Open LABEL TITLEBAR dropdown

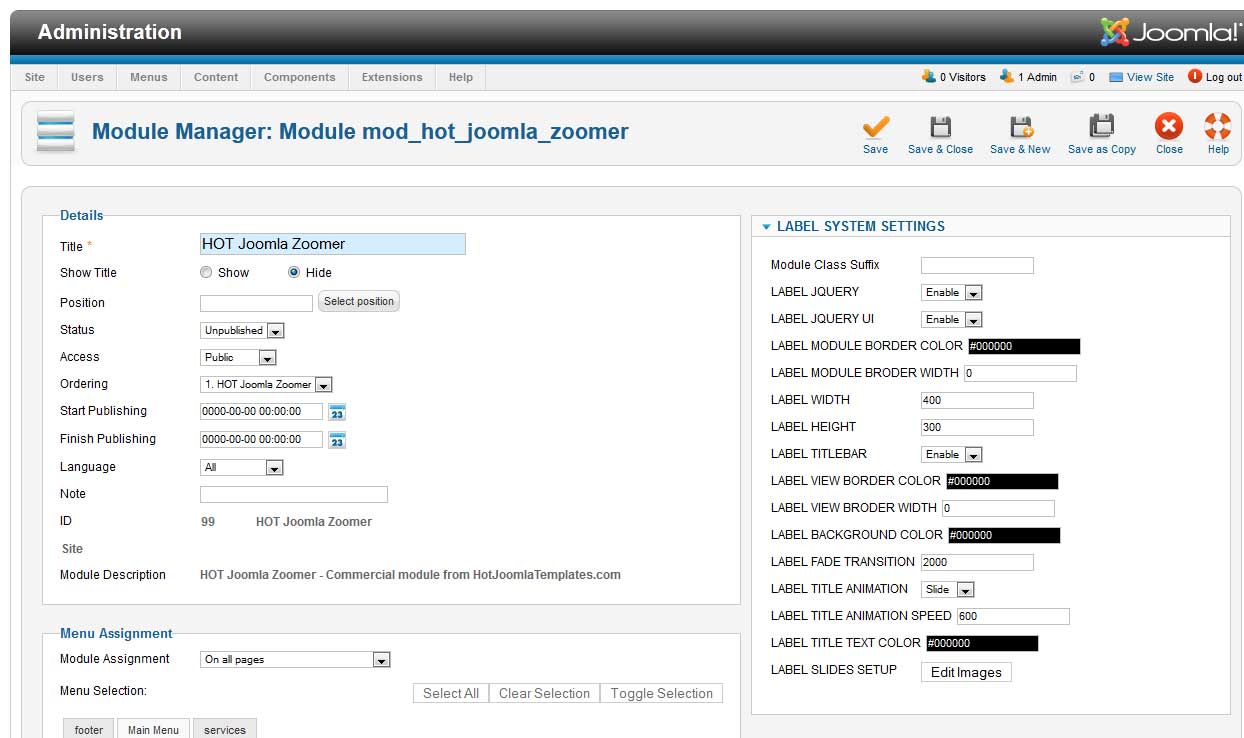pyautogui.click(x=951, y=454)
